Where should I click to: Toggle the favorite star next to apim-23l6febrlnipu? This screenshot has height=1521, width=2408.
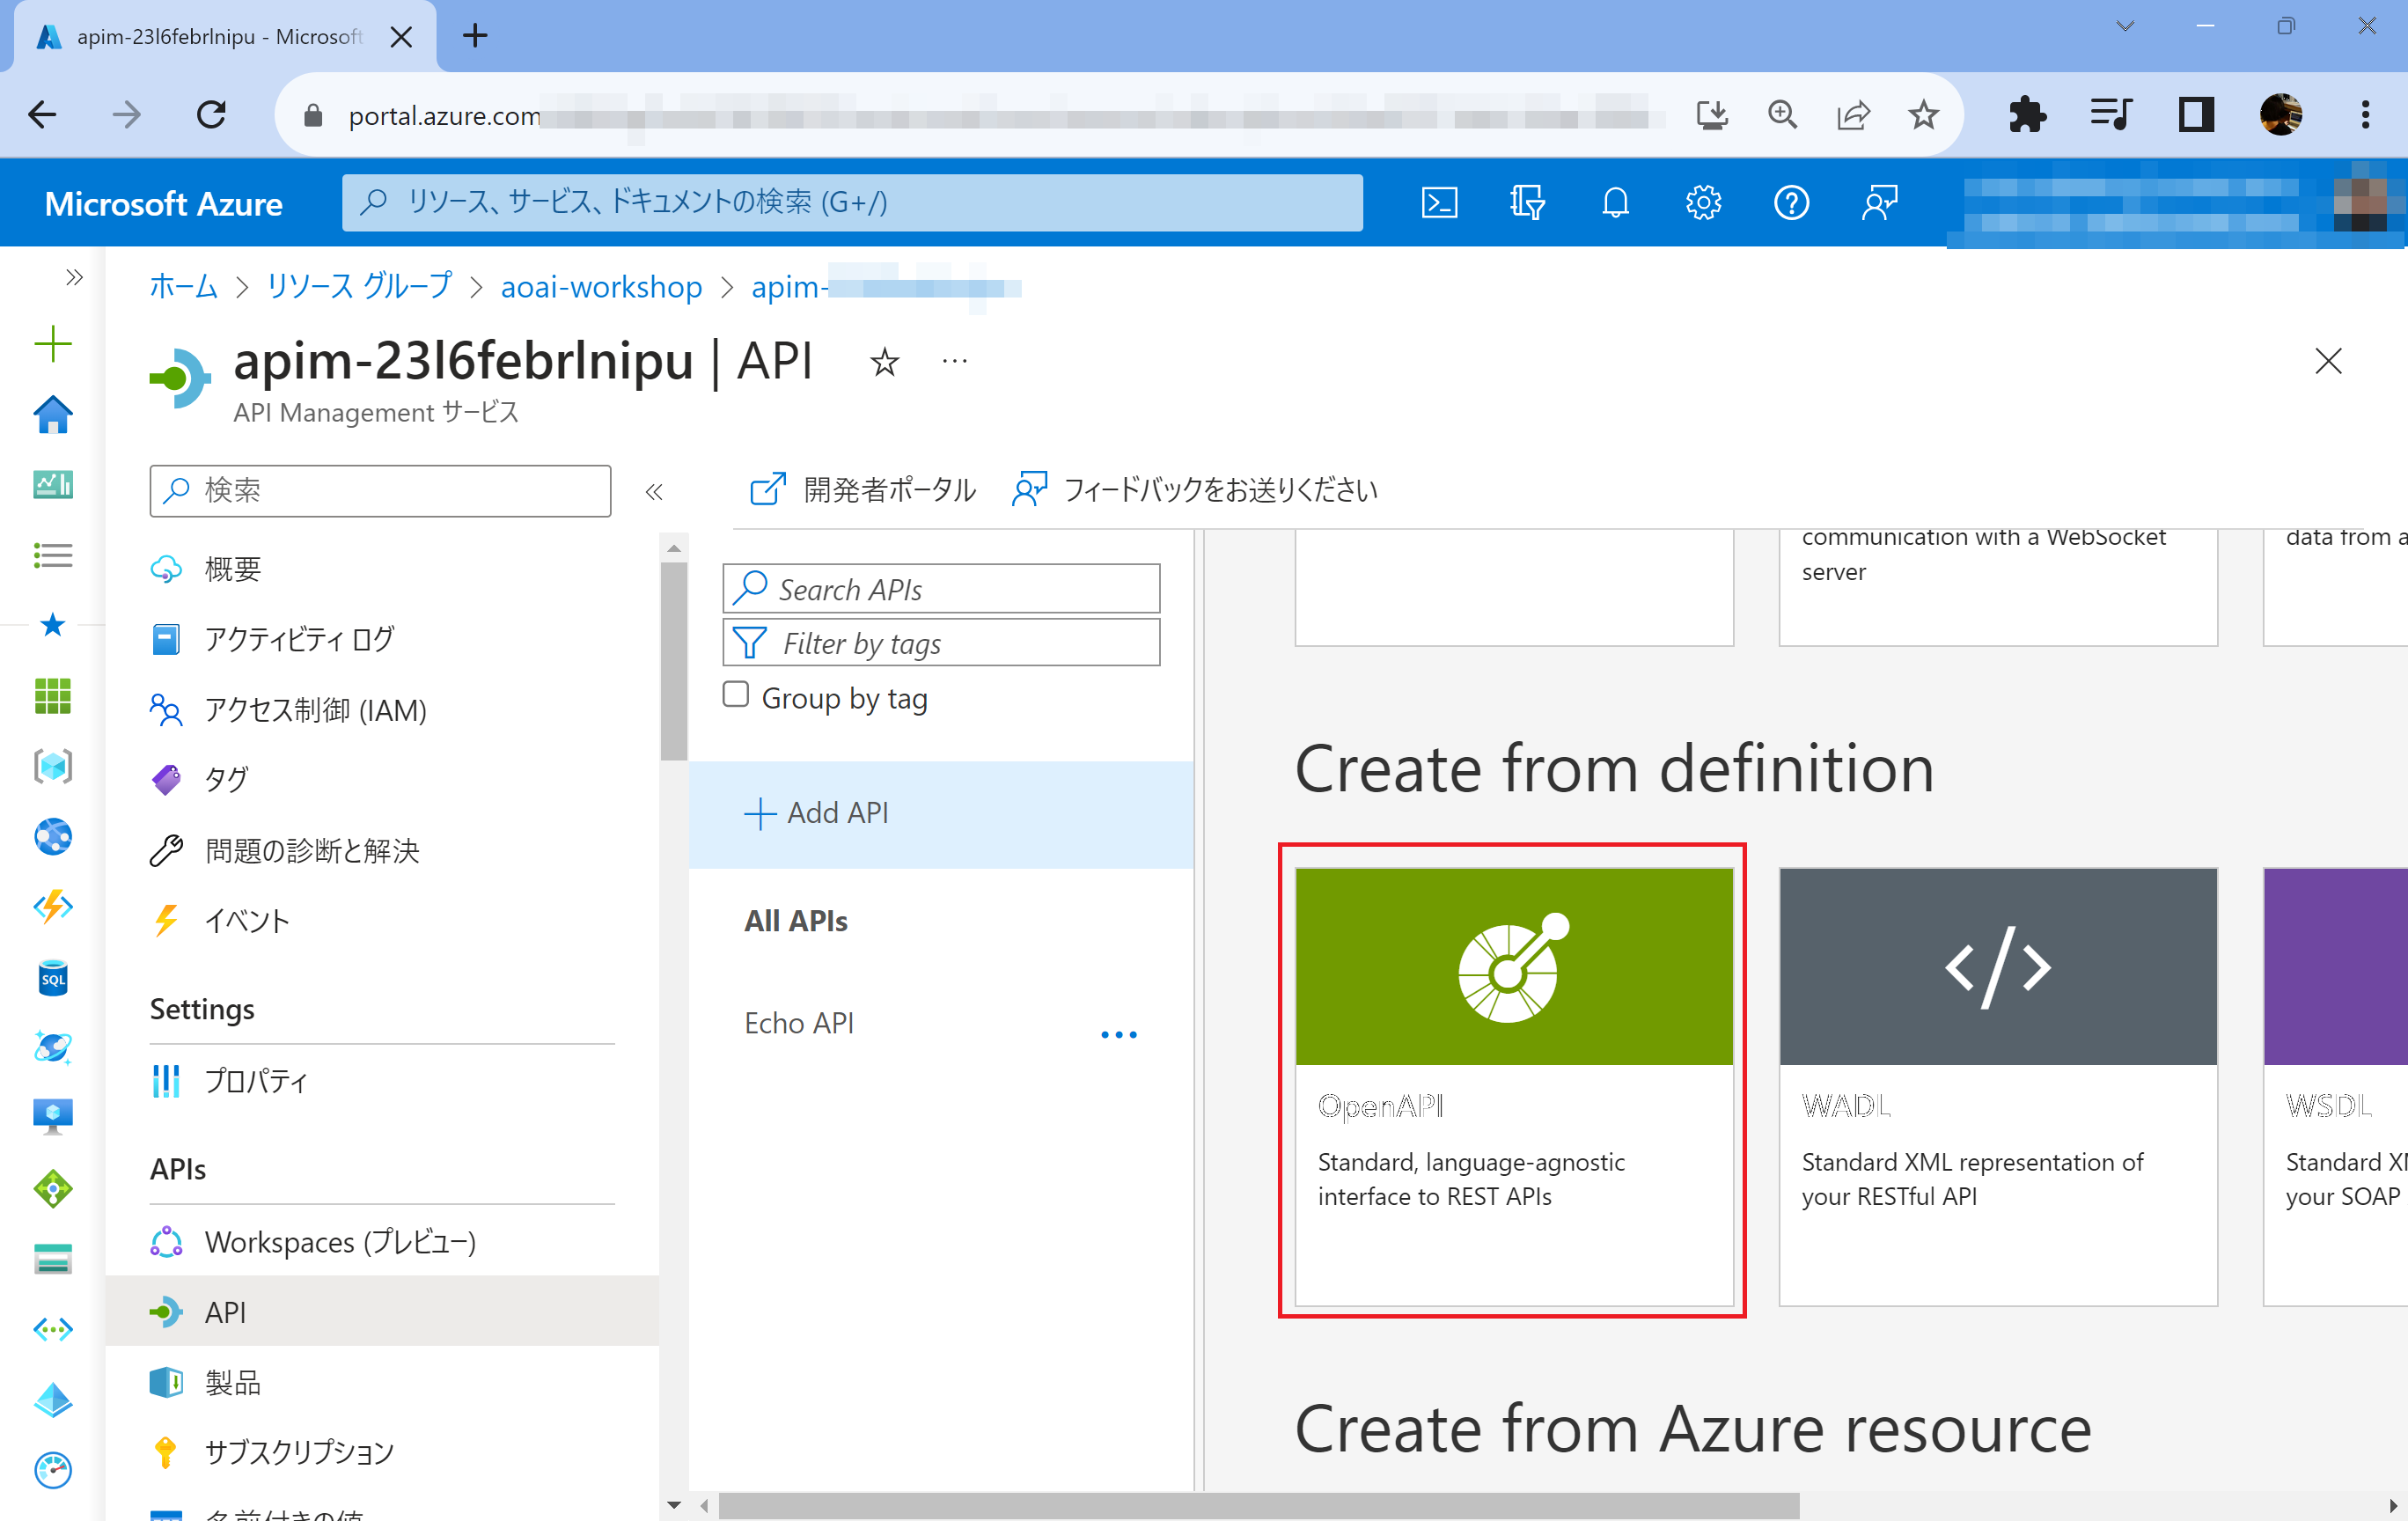tap(884, 362)
